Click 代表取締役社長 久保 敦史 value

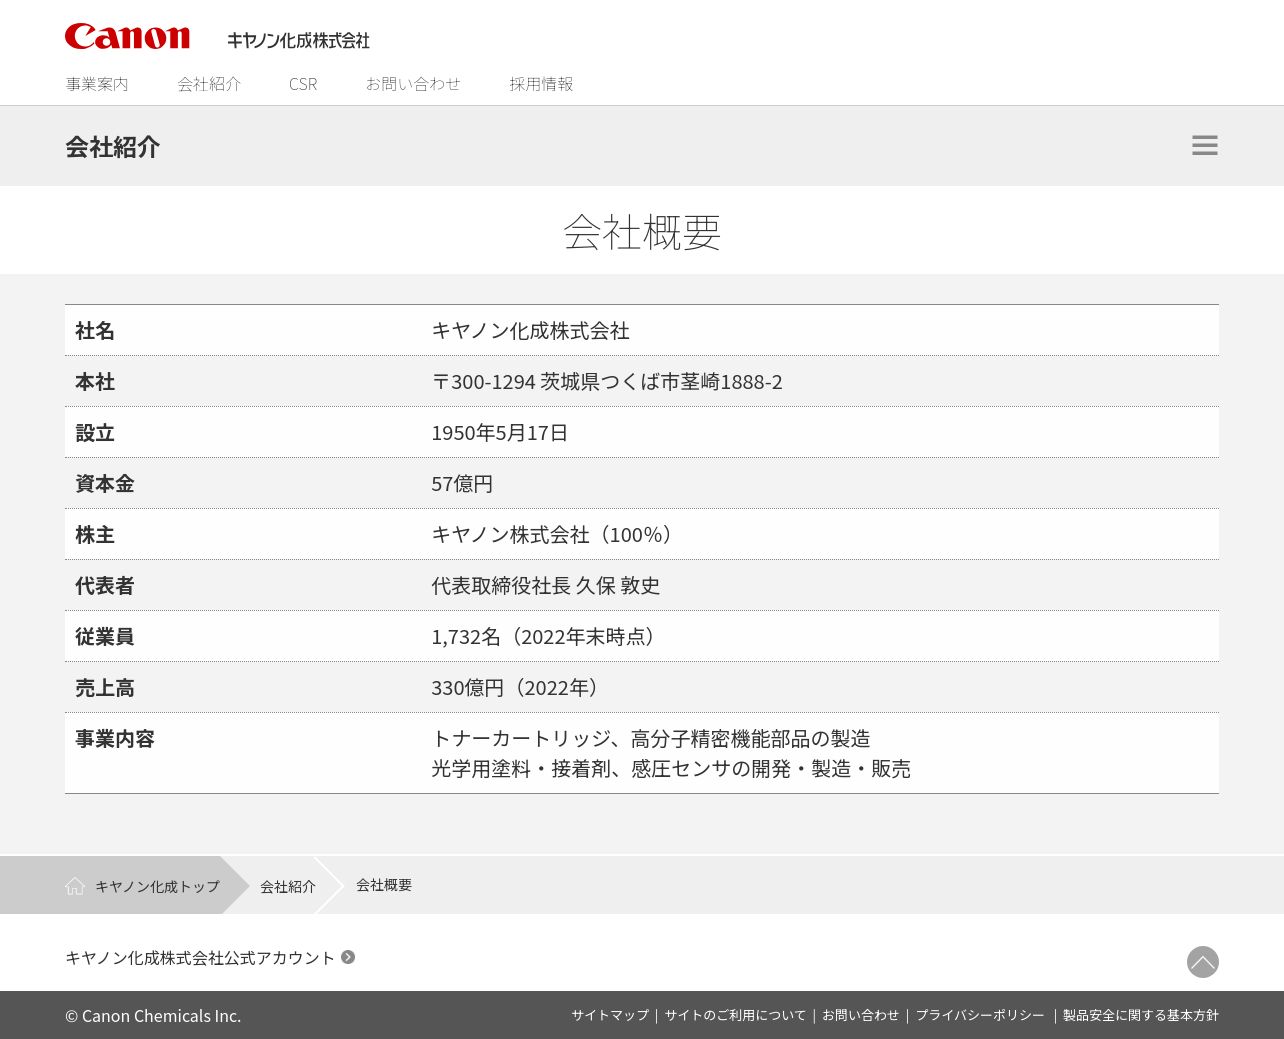click(x=546, y=586)
